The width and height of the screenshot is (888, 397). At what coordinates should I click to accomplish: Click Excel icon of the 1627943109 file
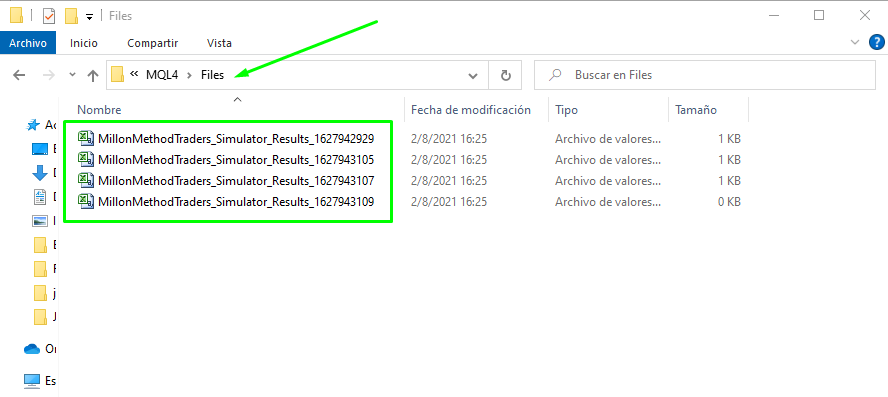click(86, 201)
